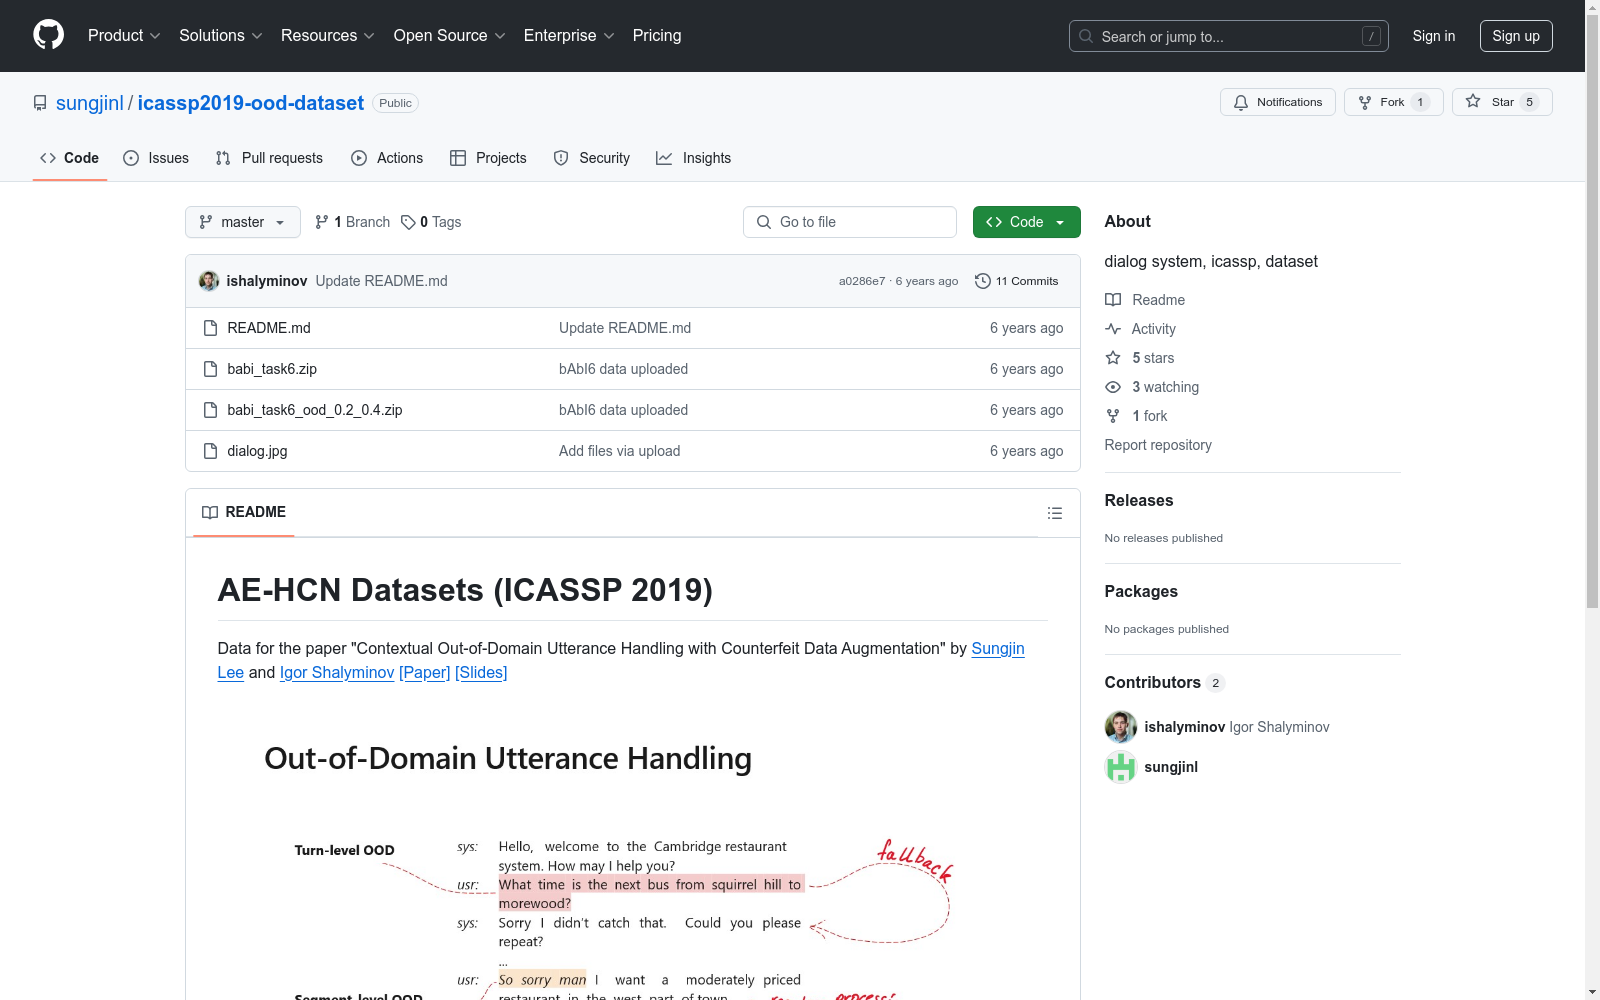This screenshot has width=1600, height=1000.
Task: Open the README outline icon
Action: pyautogui.click(x=1054, y=513)
